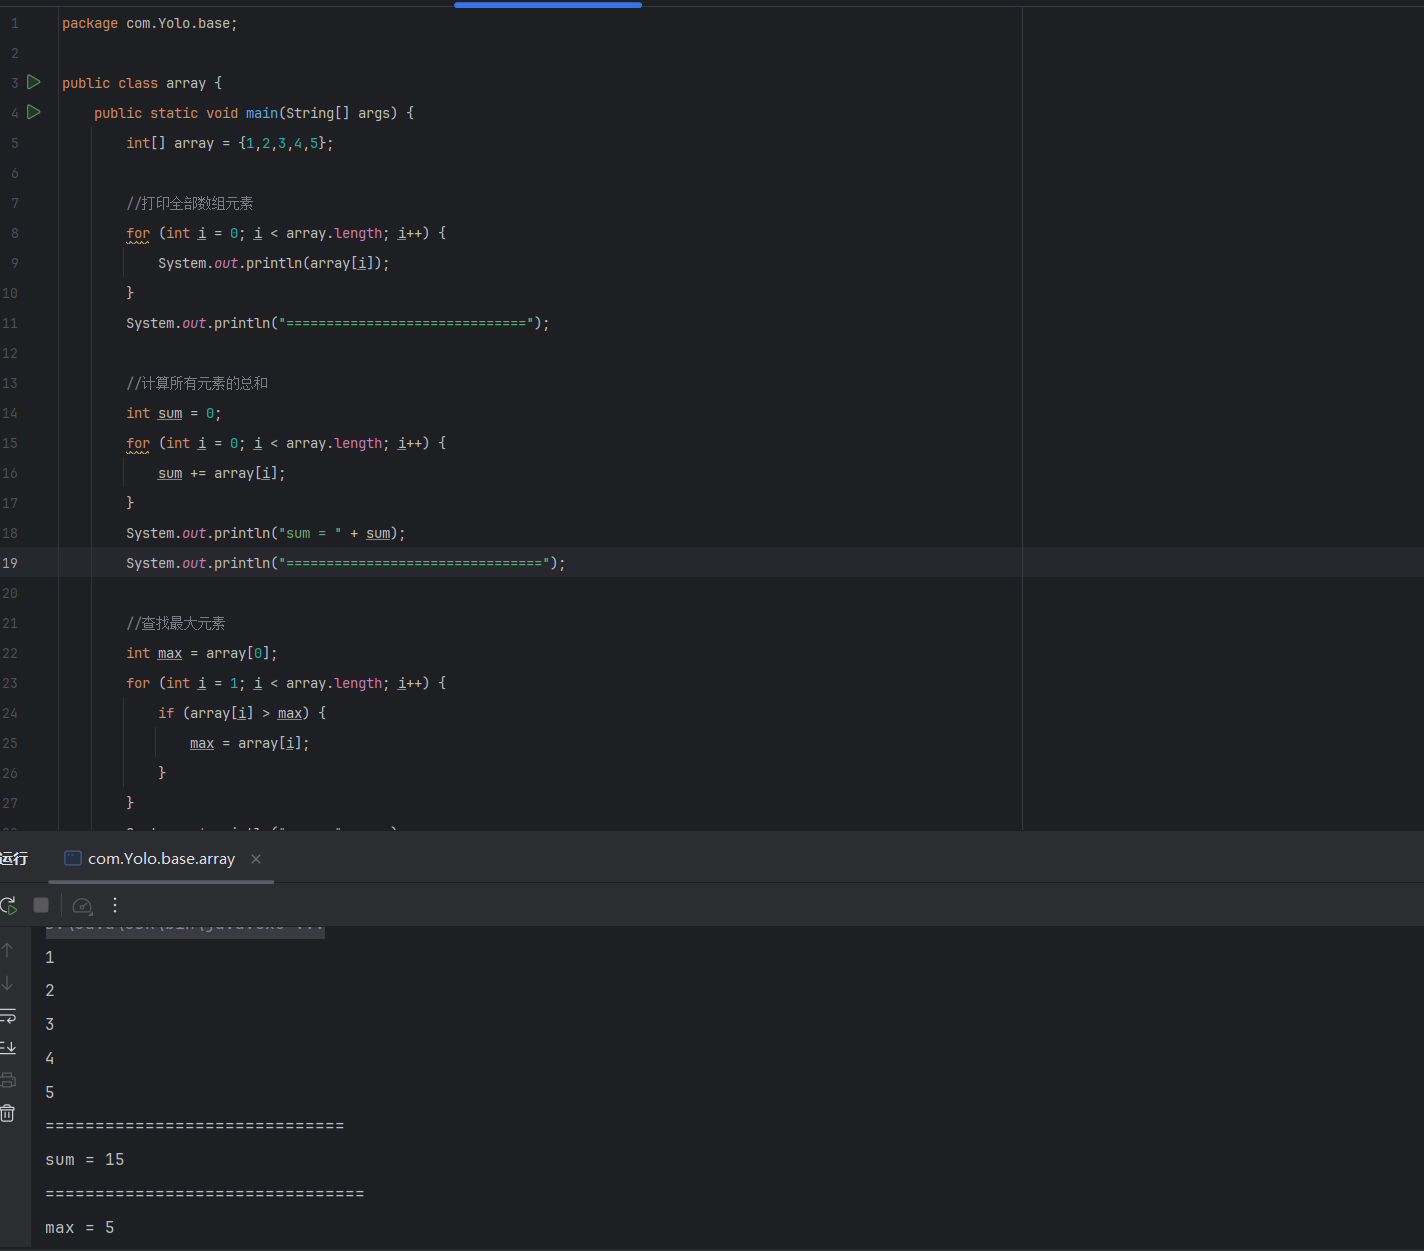Click the "sum += array[i];" statement

(x=222, y=473)
